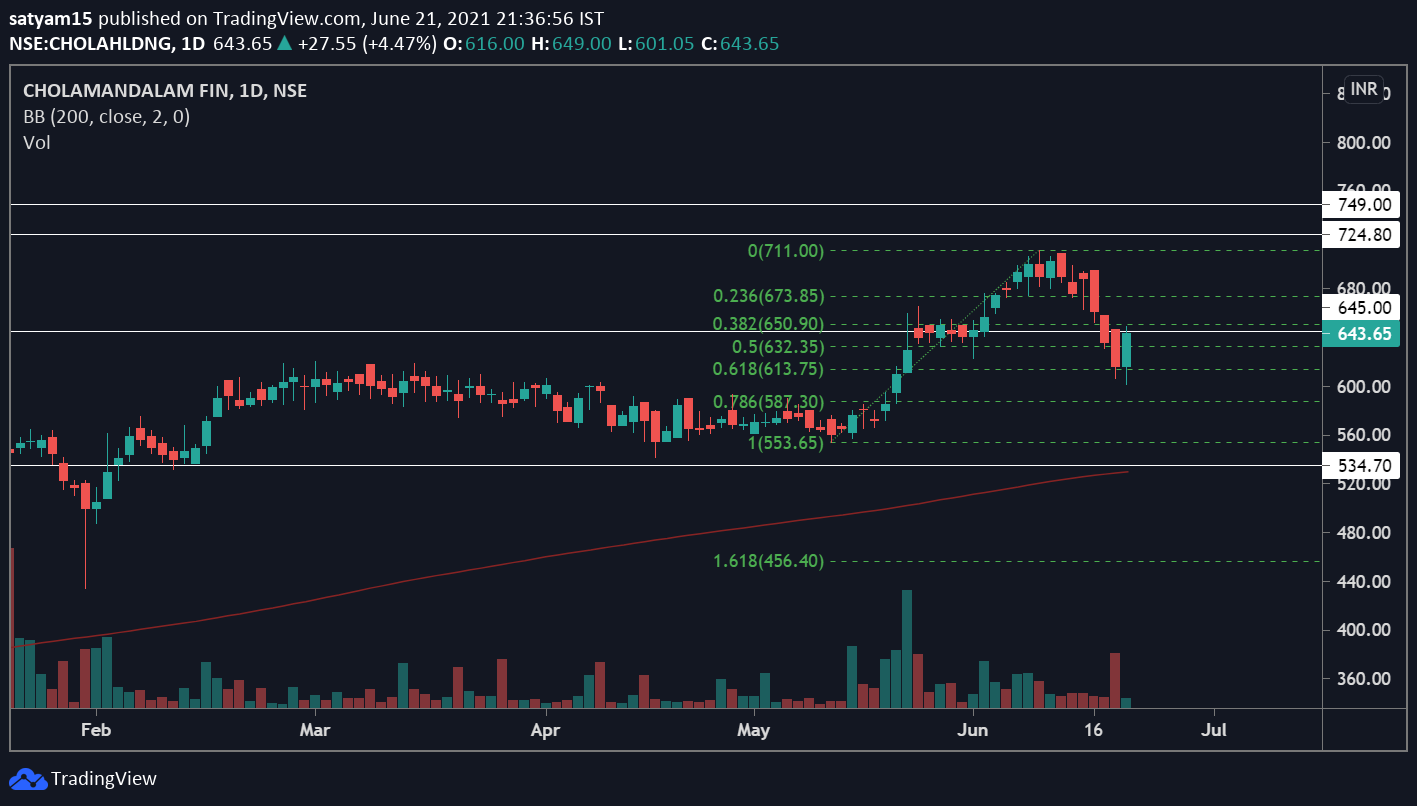Screen dimensions: 1417x806
Task: Click the 0.236(673.85) Fibonacci label
Action: [x=768, y=296]
